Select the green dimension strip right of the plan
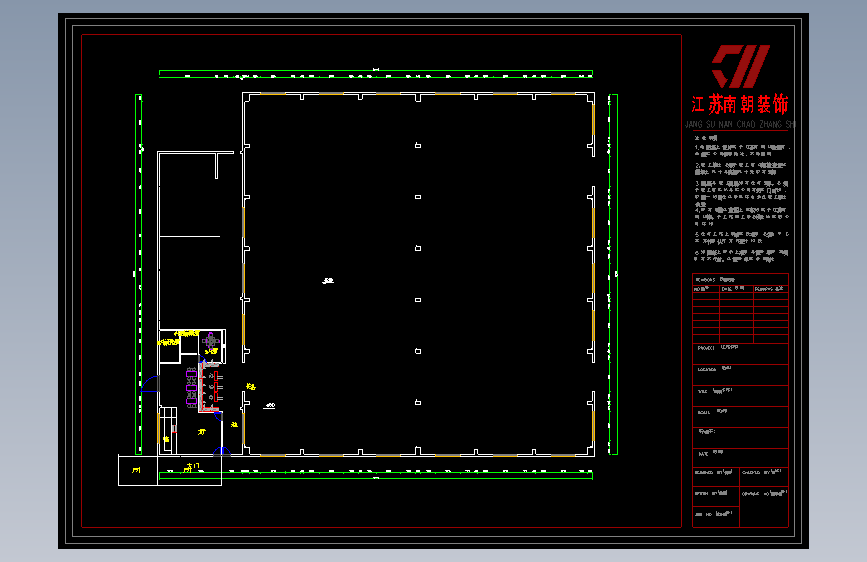867x562 pixels. 613,274
